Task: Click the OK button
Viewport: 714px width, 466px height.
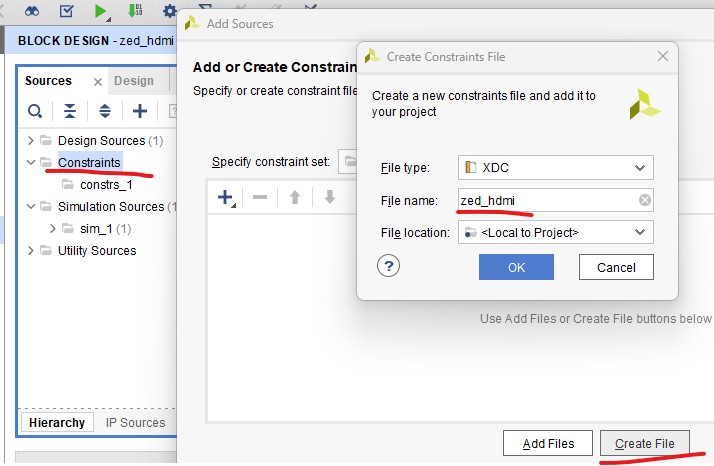Action: [x=516, y=267]
